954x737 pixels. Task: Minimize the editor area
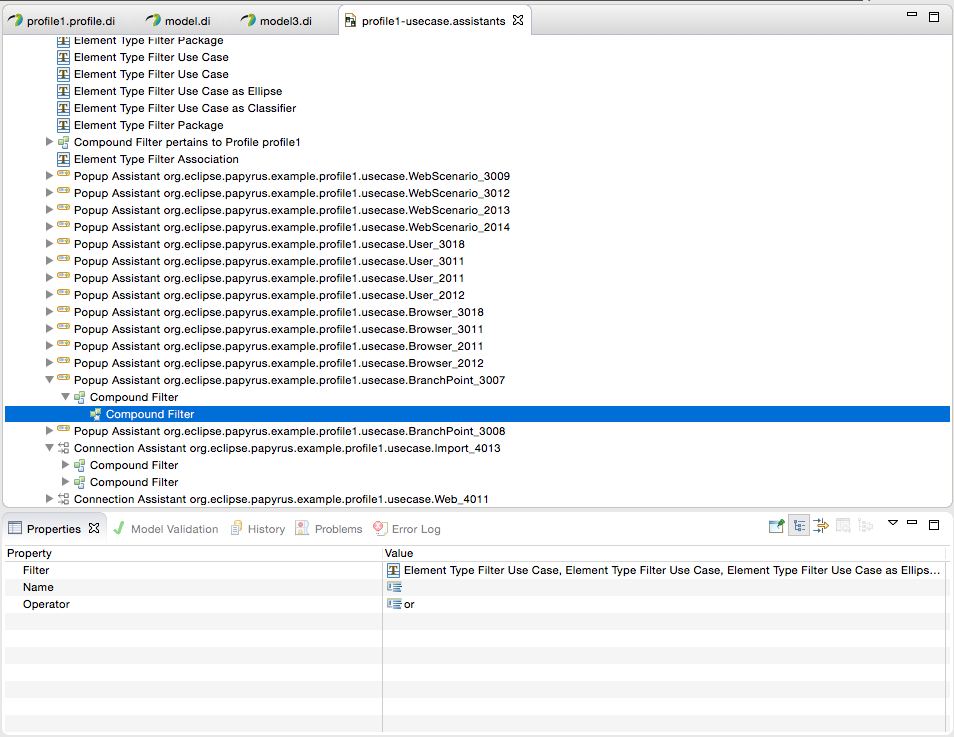911,14
